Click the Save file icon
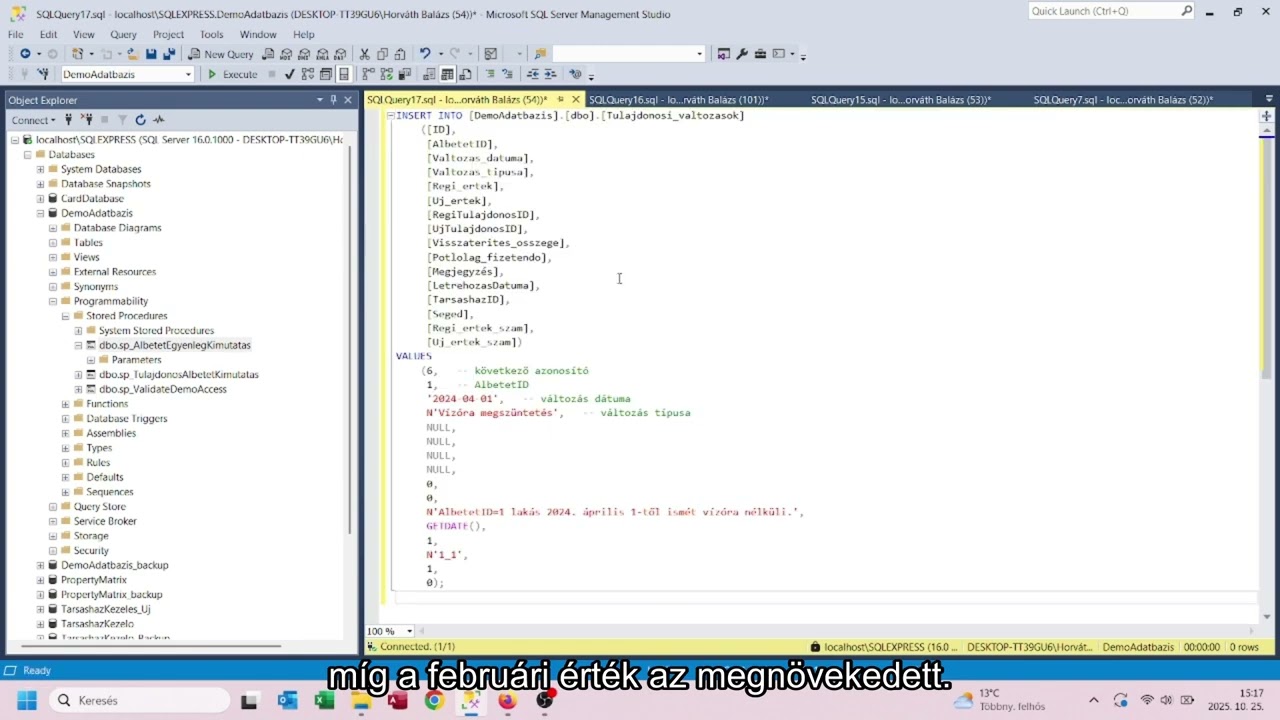 (151, 54)
